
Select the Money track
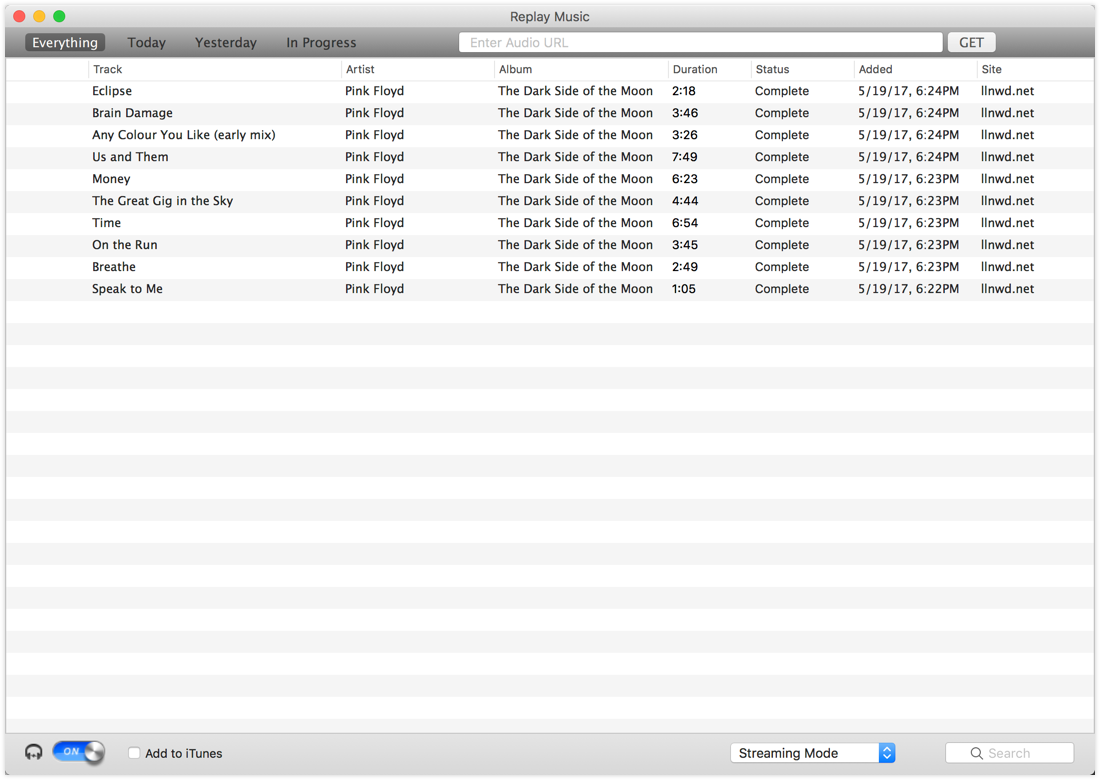point(549,179)
